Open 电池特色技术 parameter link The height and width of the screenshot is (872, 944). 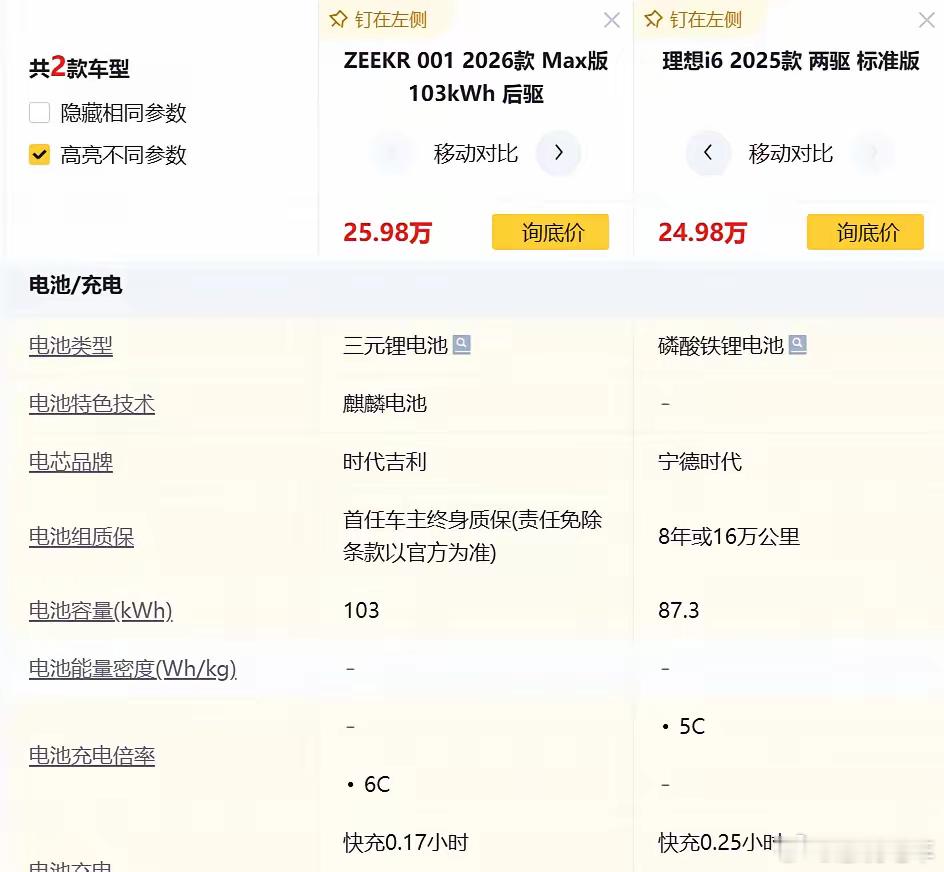coord(92,404)
